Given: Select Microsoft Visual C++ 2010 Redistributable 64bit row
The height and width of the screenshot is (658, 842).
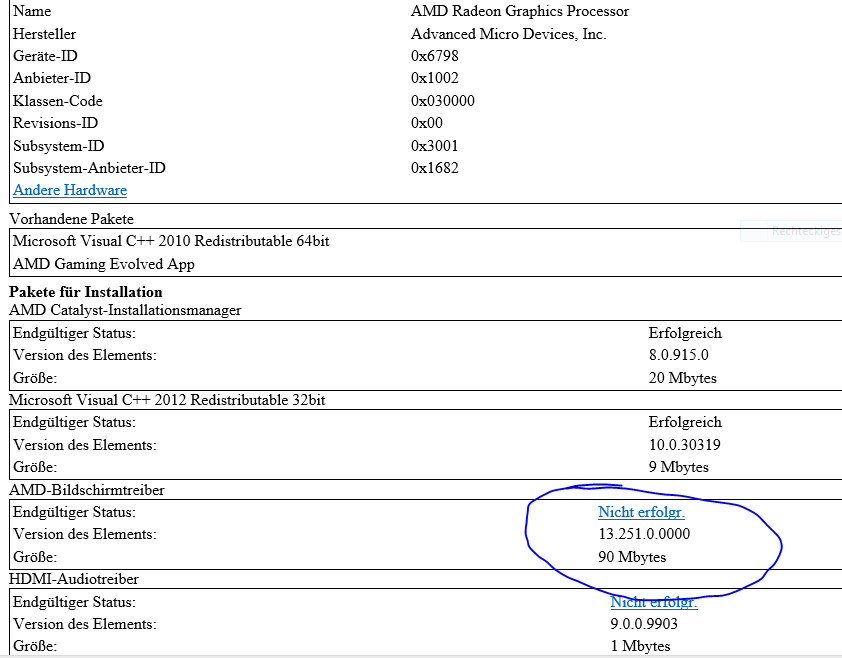Looking at the screenshot, I should 171,241.
